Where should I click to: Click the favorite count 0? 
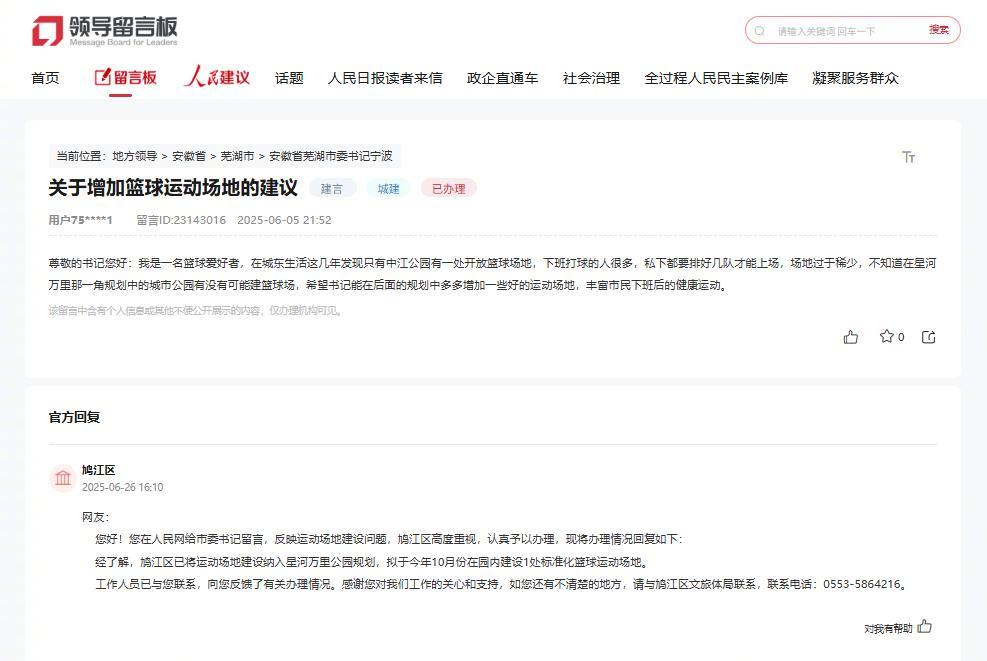[x=901, y=337]
